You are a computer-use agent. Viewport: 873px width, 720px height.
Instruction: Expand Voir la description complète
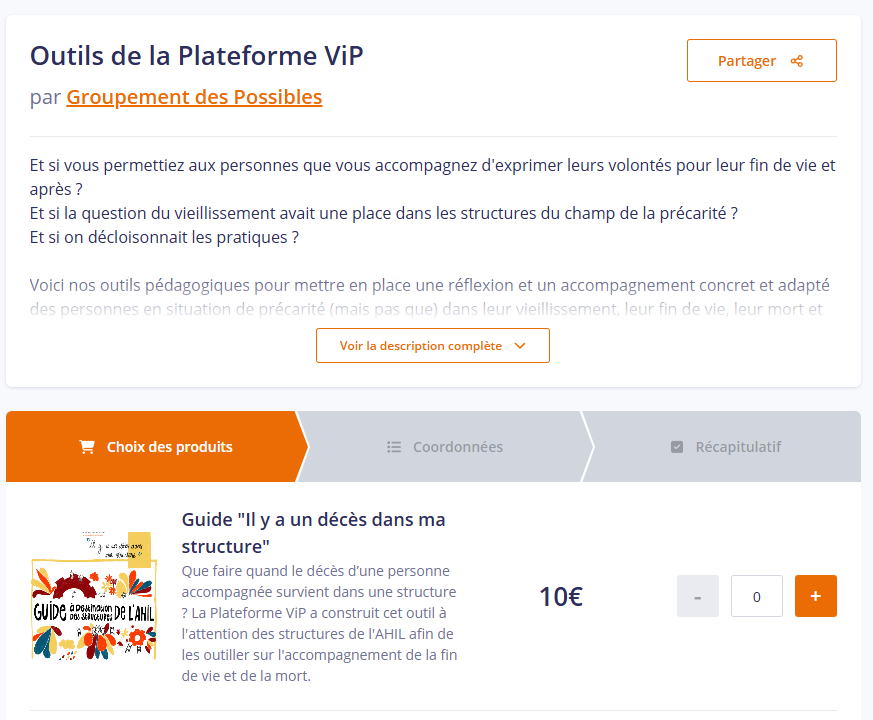[x=433, y=345]
